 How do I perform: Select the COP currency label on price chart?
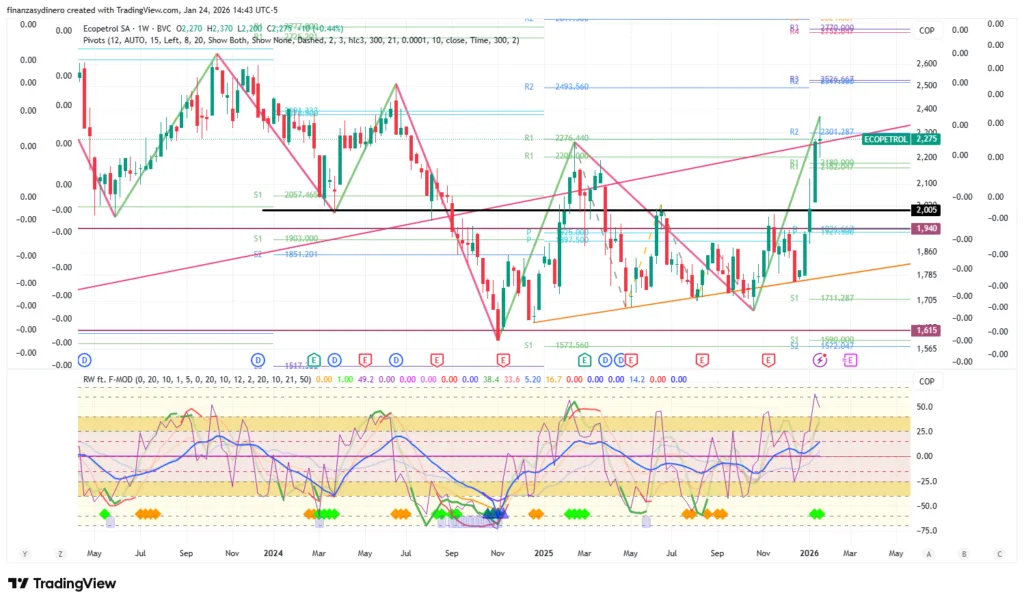pyautogui.click(x=926, y=31)
